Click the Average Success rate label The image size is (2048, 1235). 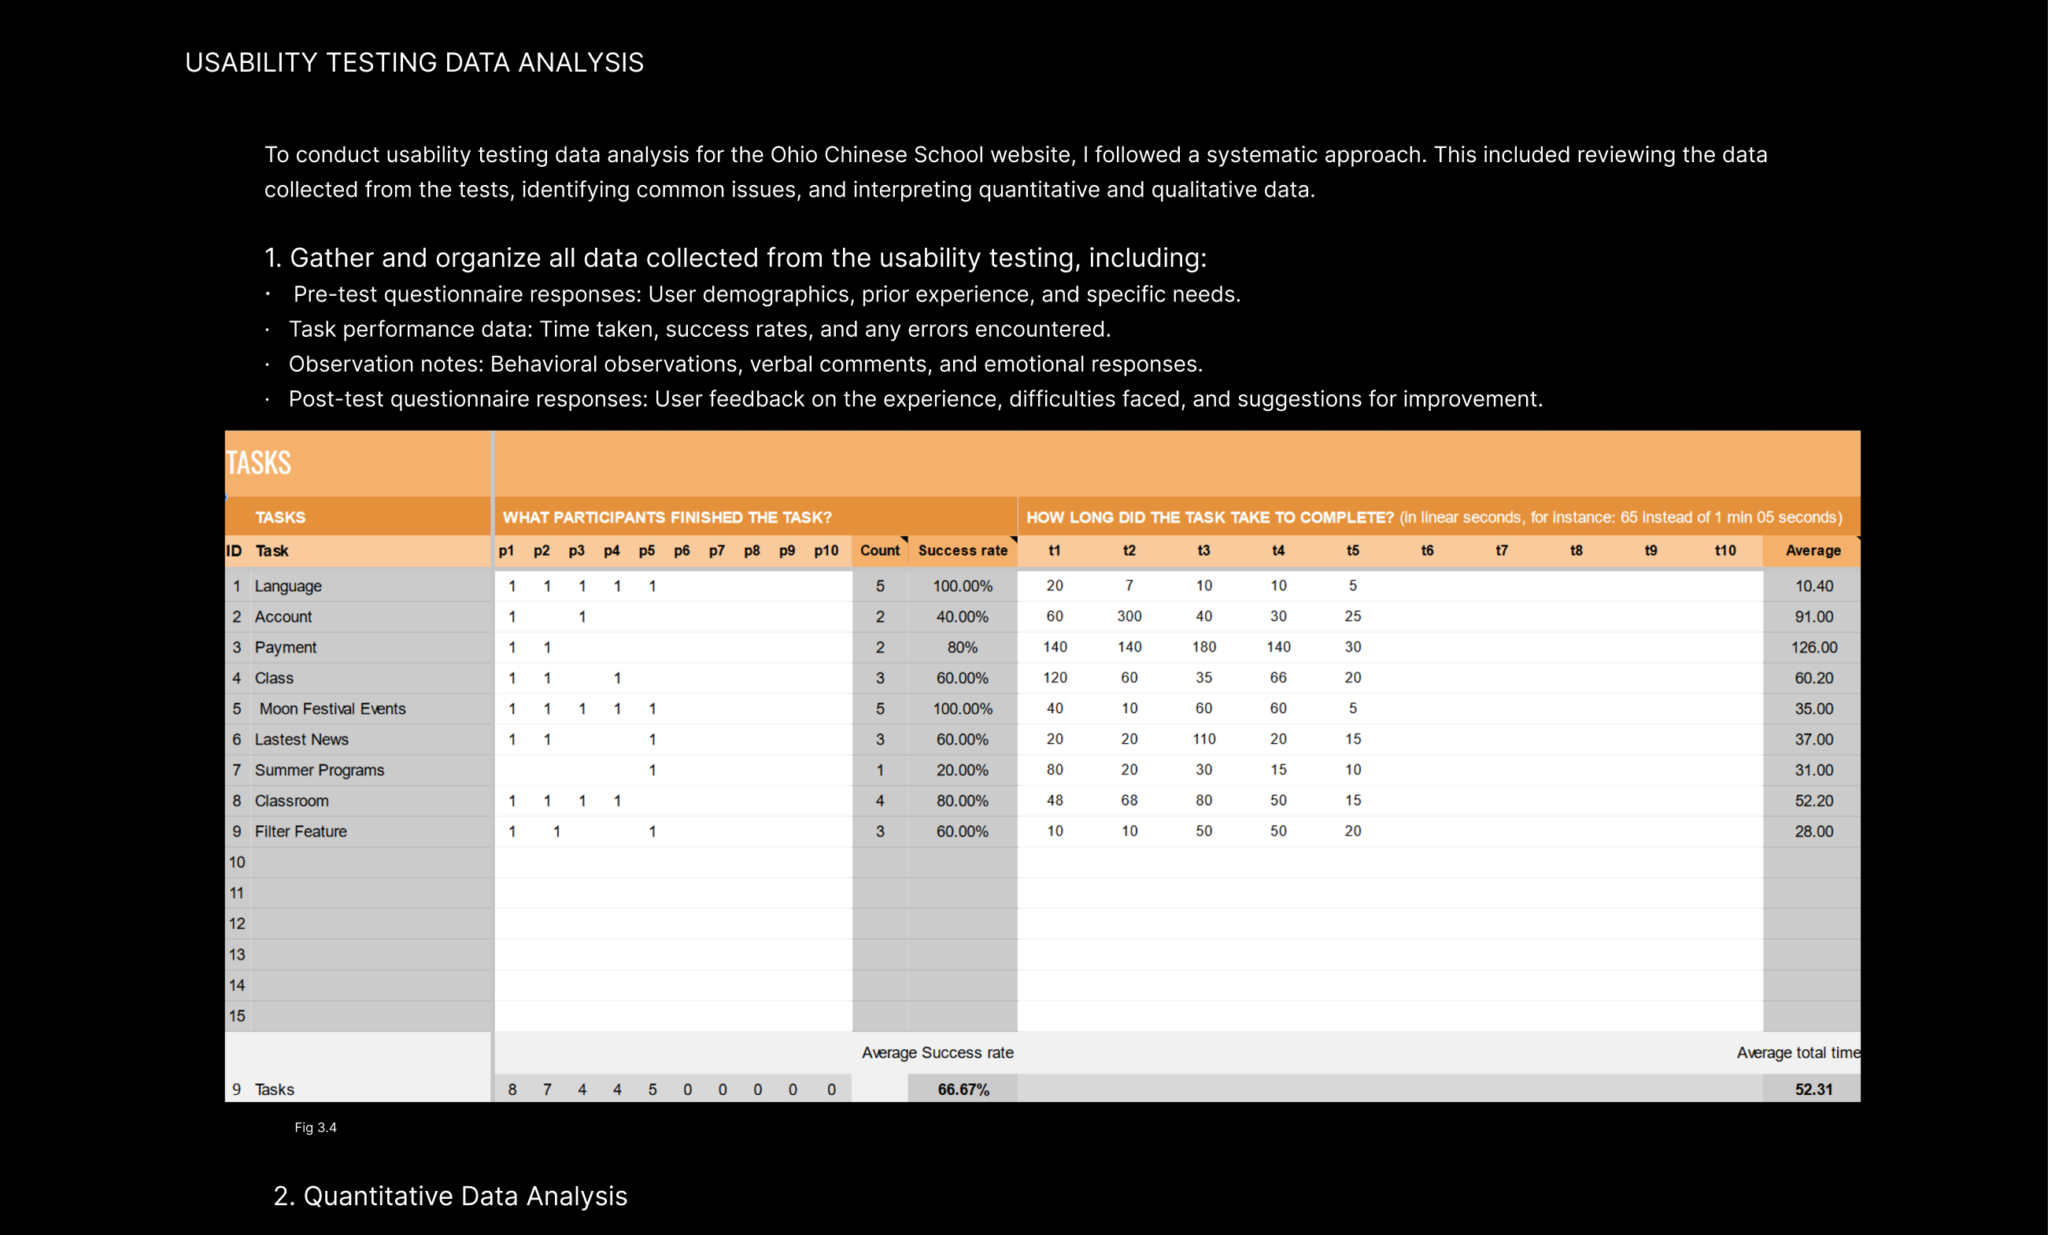937,1053
